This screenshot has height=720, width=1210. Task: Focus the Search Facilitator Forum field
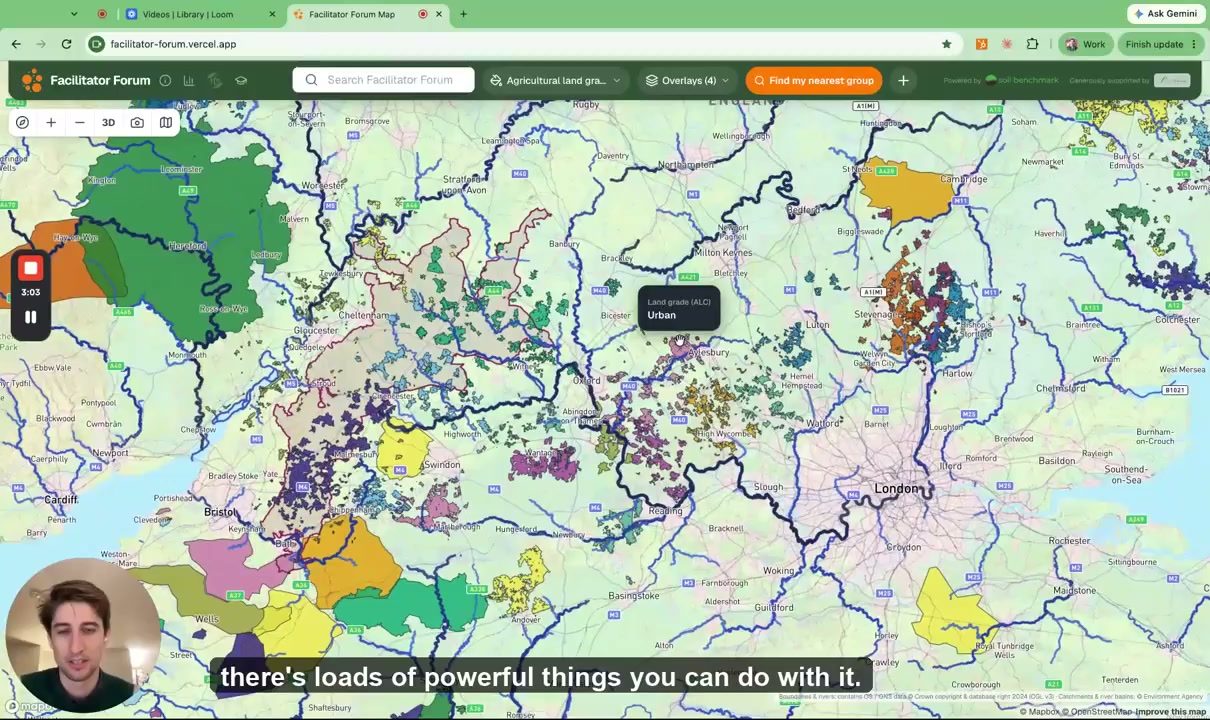(x=383, y=80)
